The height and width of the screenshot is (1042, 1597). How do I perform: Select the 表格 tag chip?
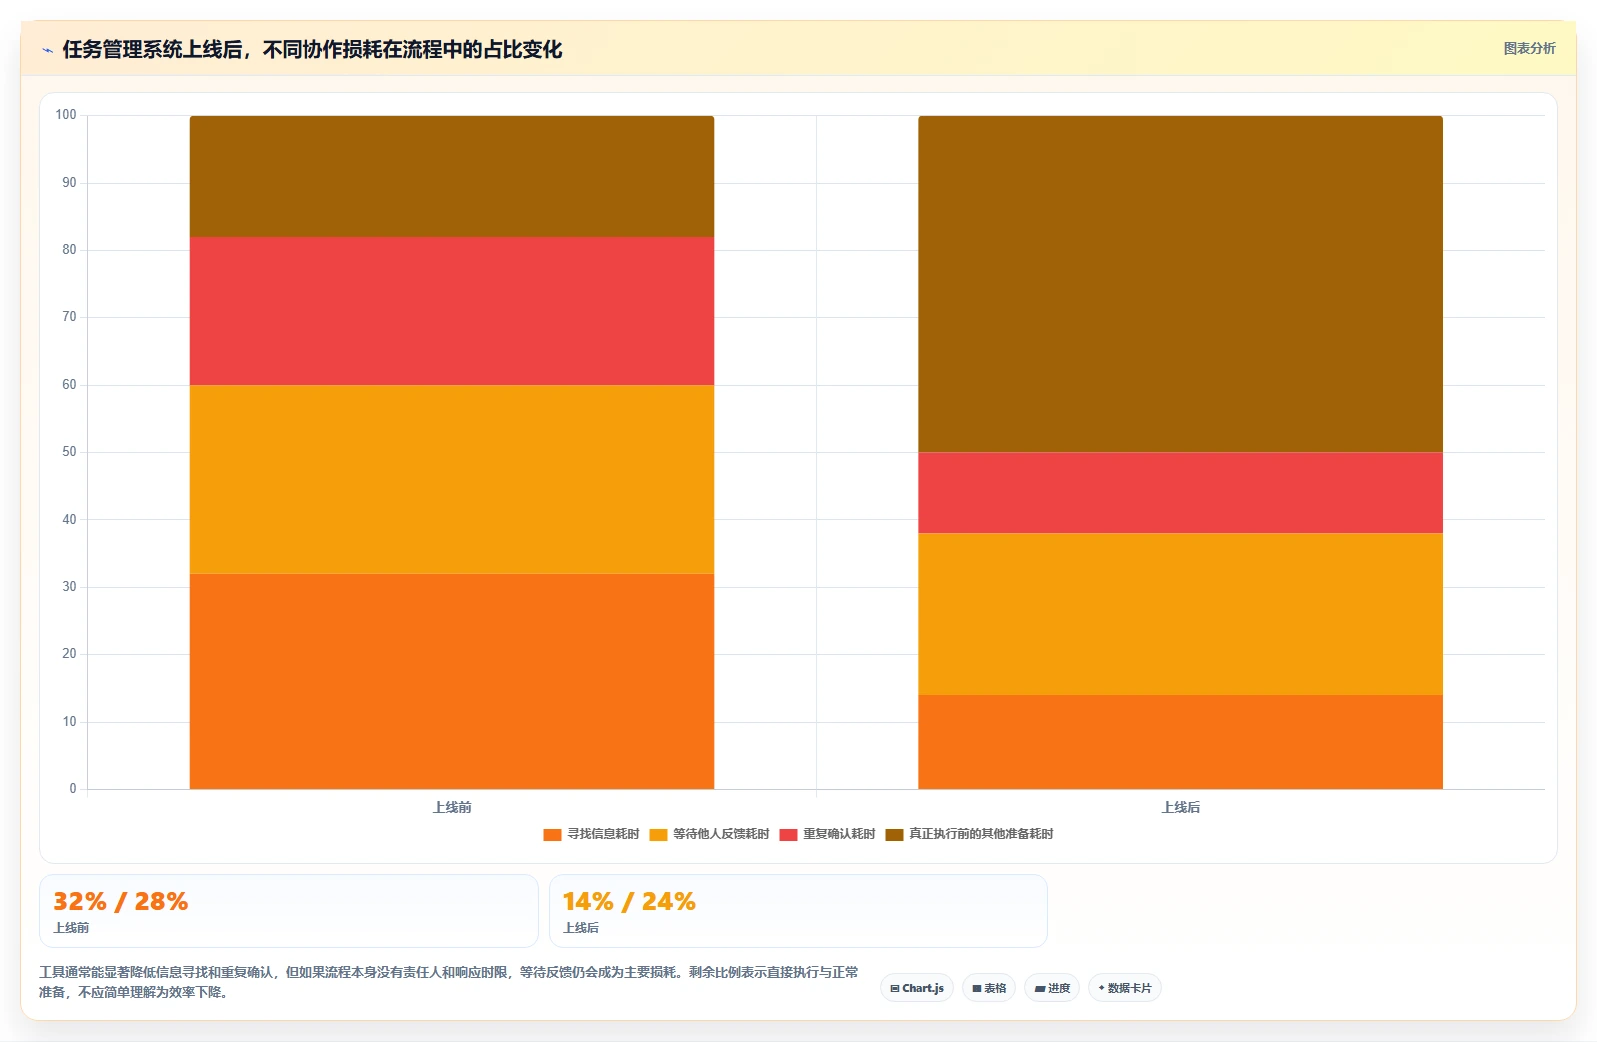click(989, 988)
